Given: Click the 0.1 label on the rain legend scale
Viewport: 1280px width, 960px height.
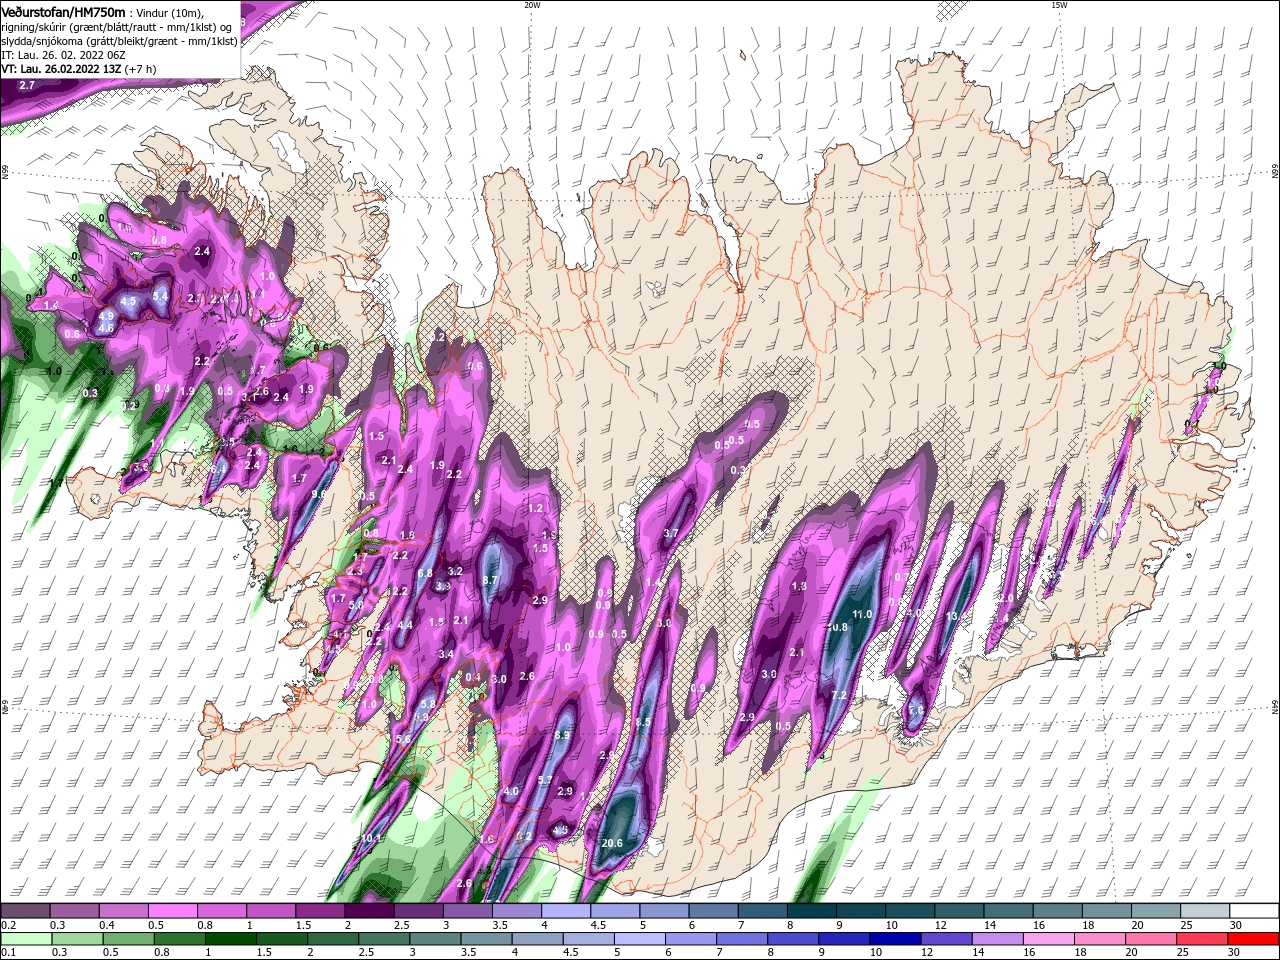Looking at the screenshot, I should 8,953.
